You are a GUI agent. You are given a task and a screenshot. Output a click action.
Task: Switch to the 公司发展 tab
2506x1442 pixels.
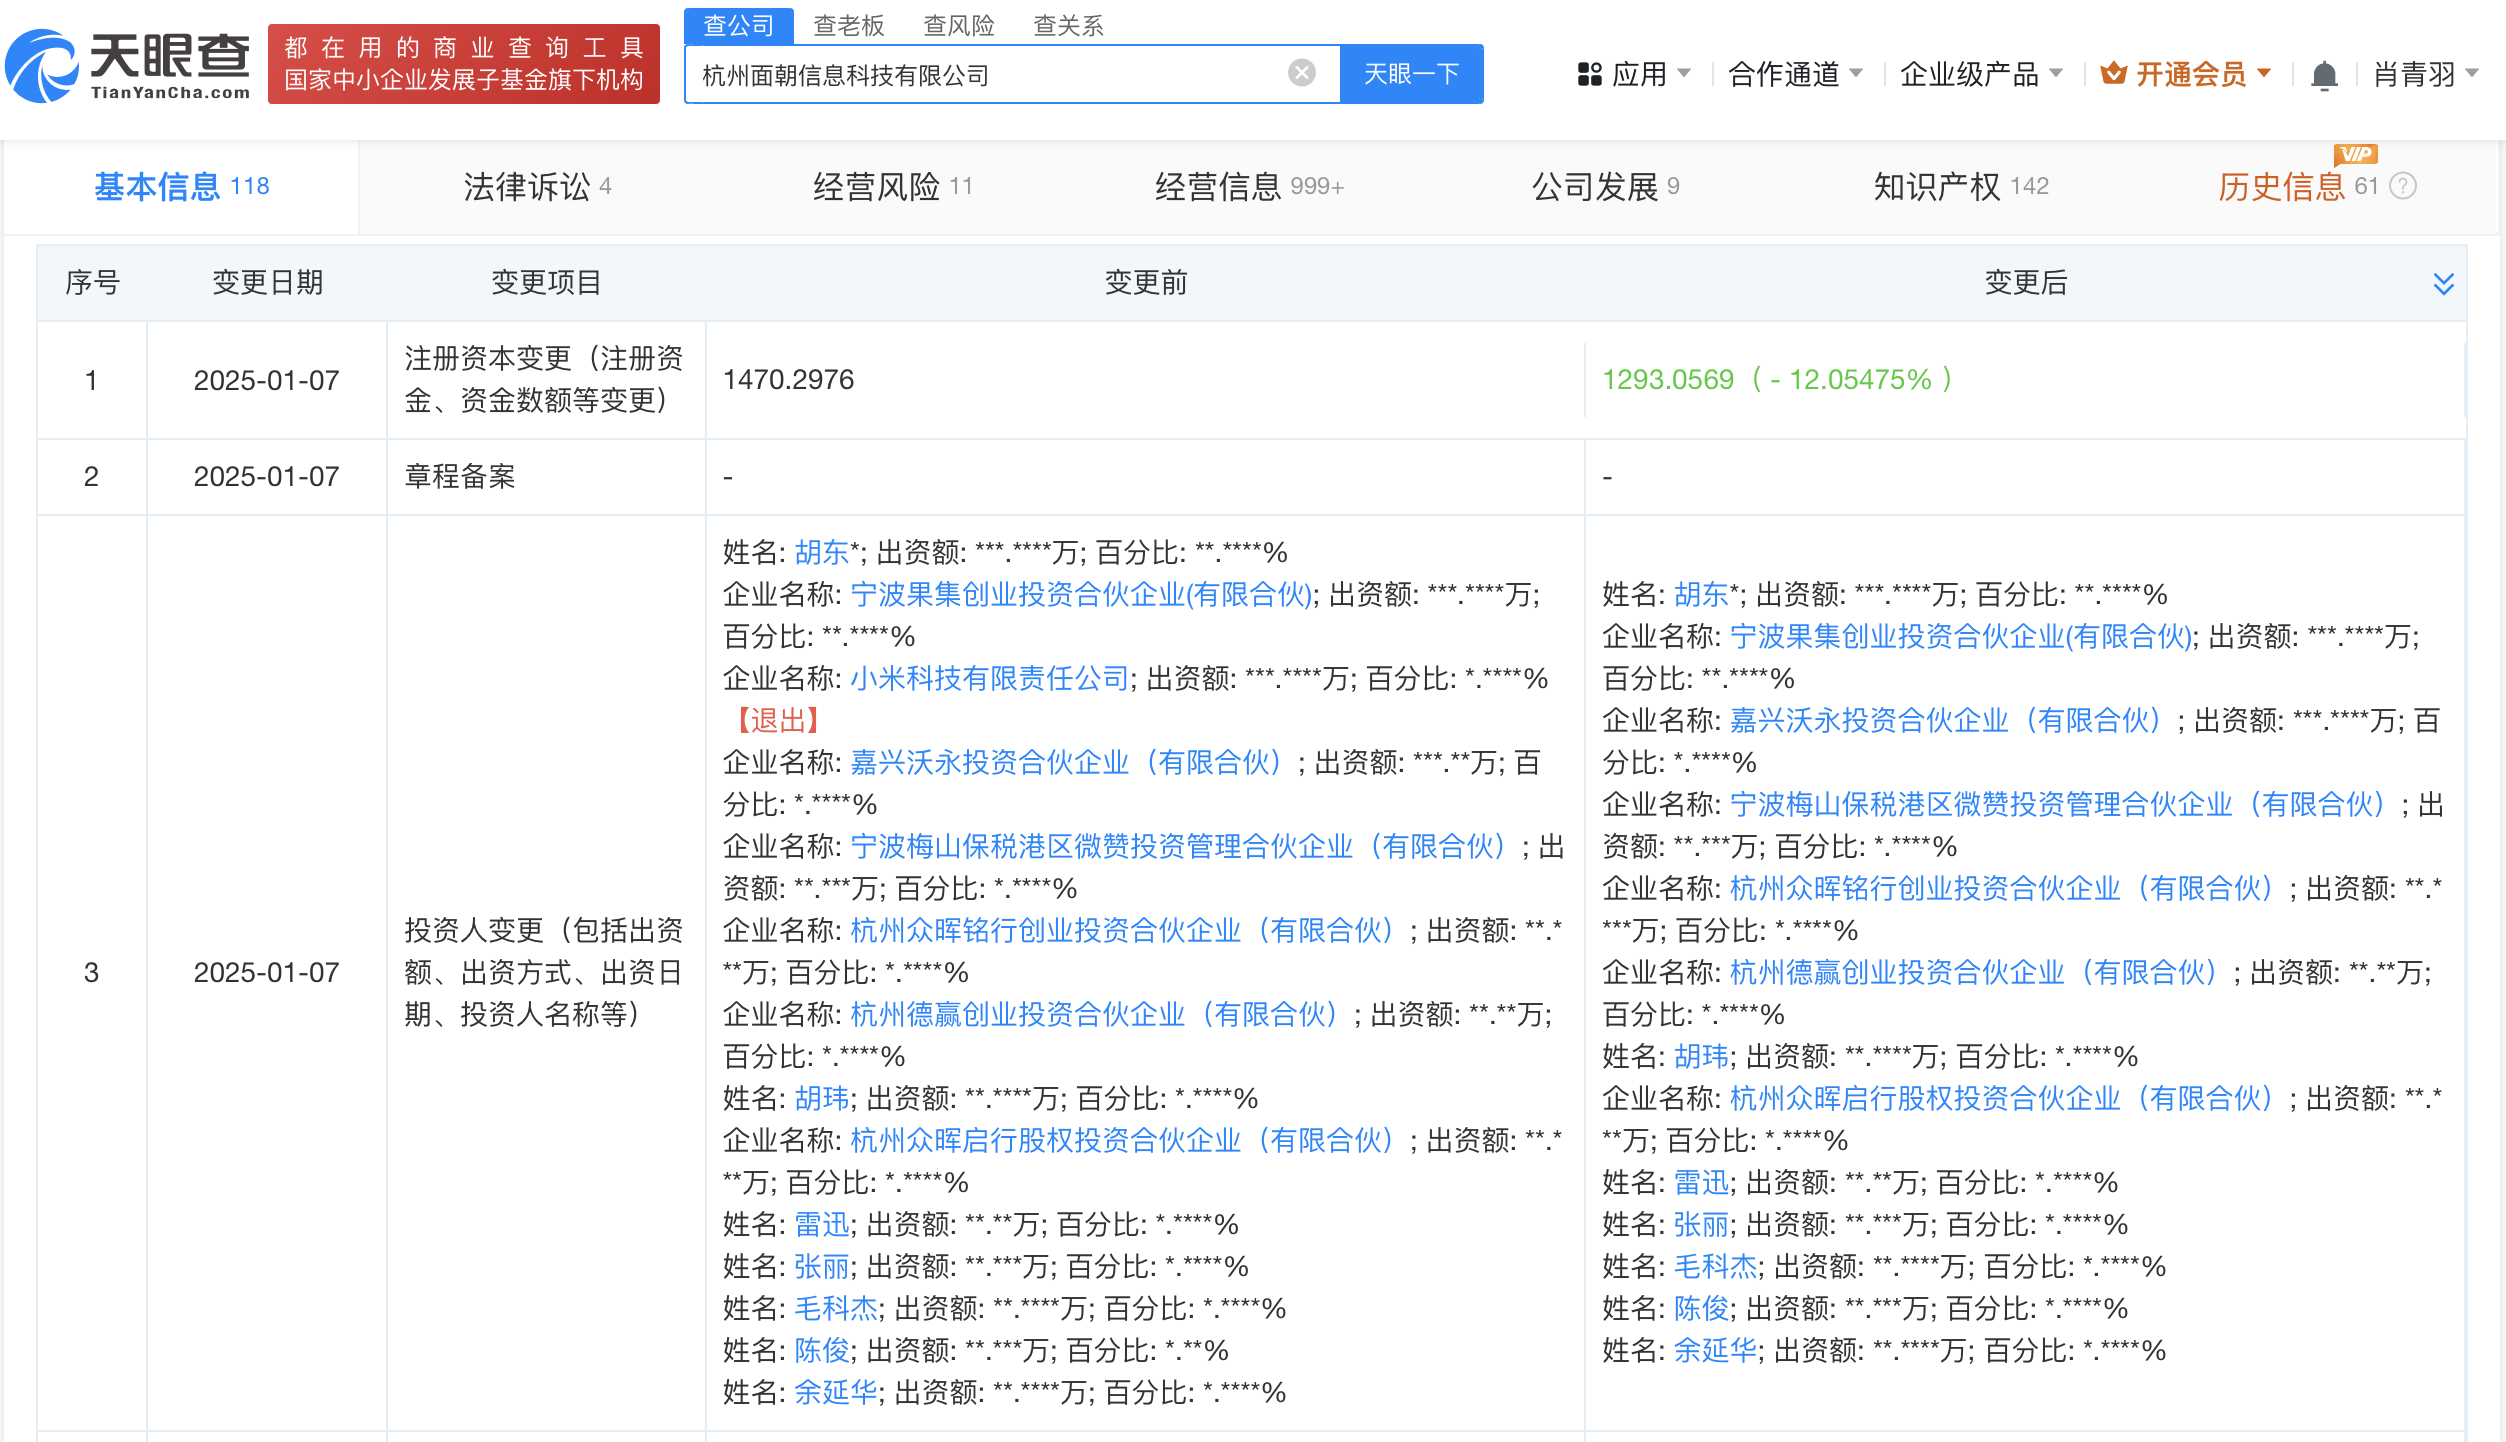[1605, 187]
